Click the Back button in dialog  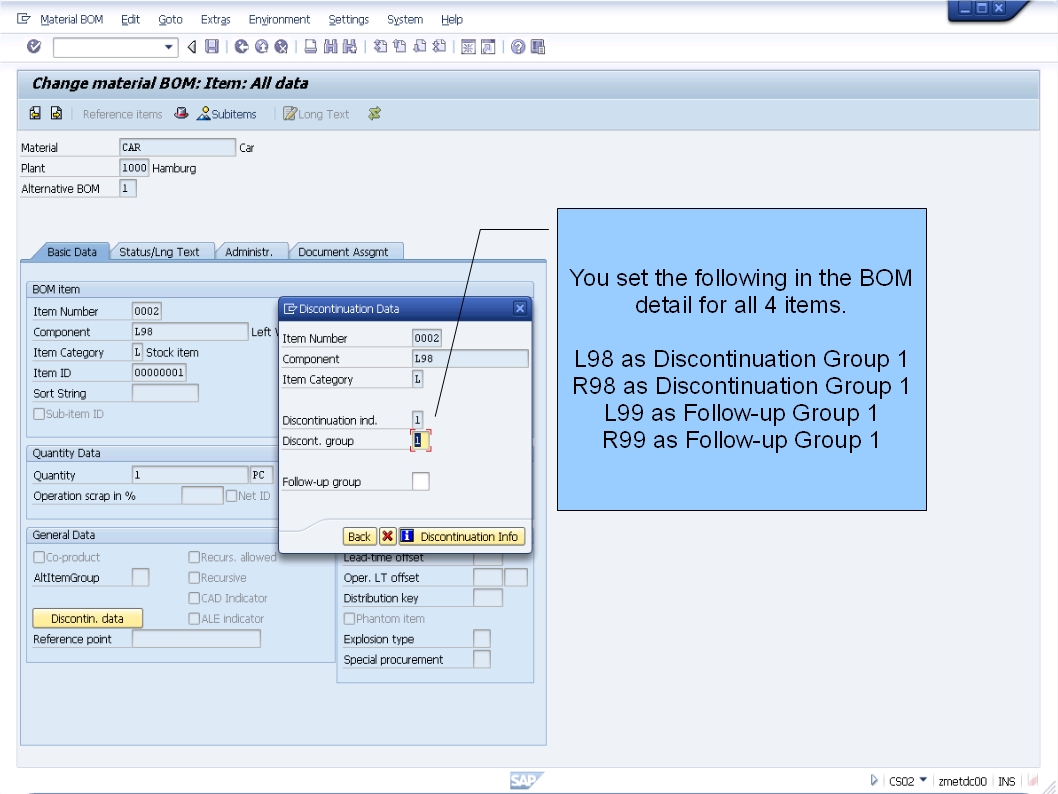coord(359,536)
